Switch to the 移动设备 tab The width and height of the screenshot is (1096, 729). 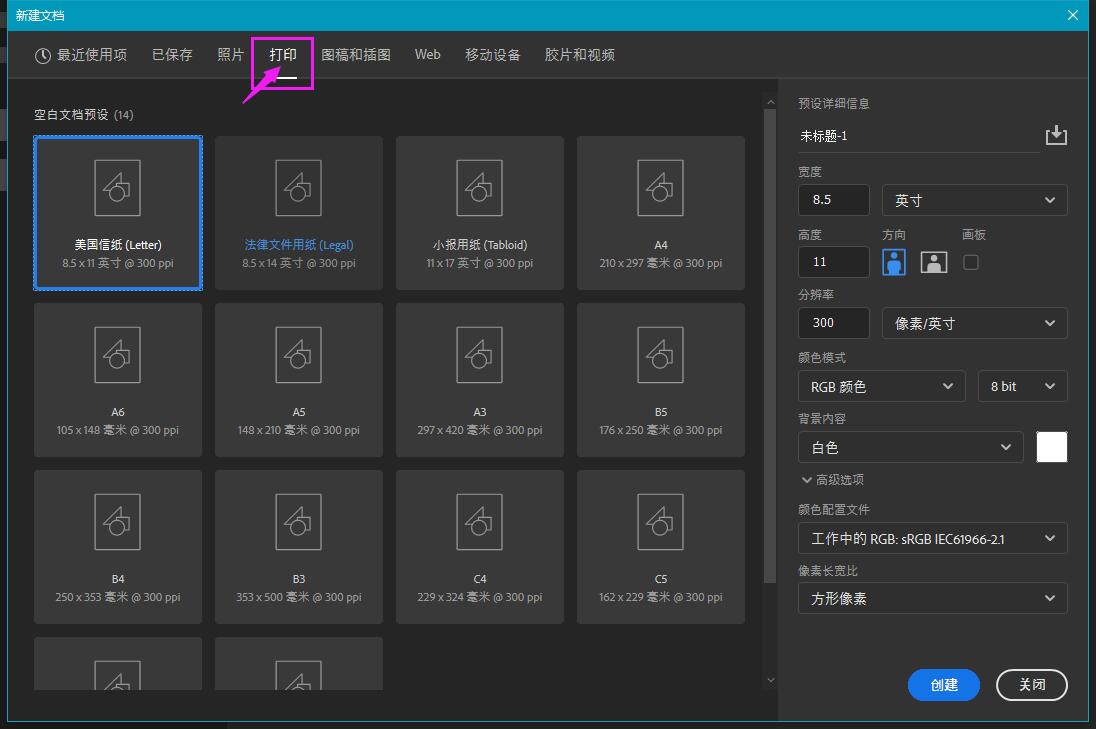[493, 55]
